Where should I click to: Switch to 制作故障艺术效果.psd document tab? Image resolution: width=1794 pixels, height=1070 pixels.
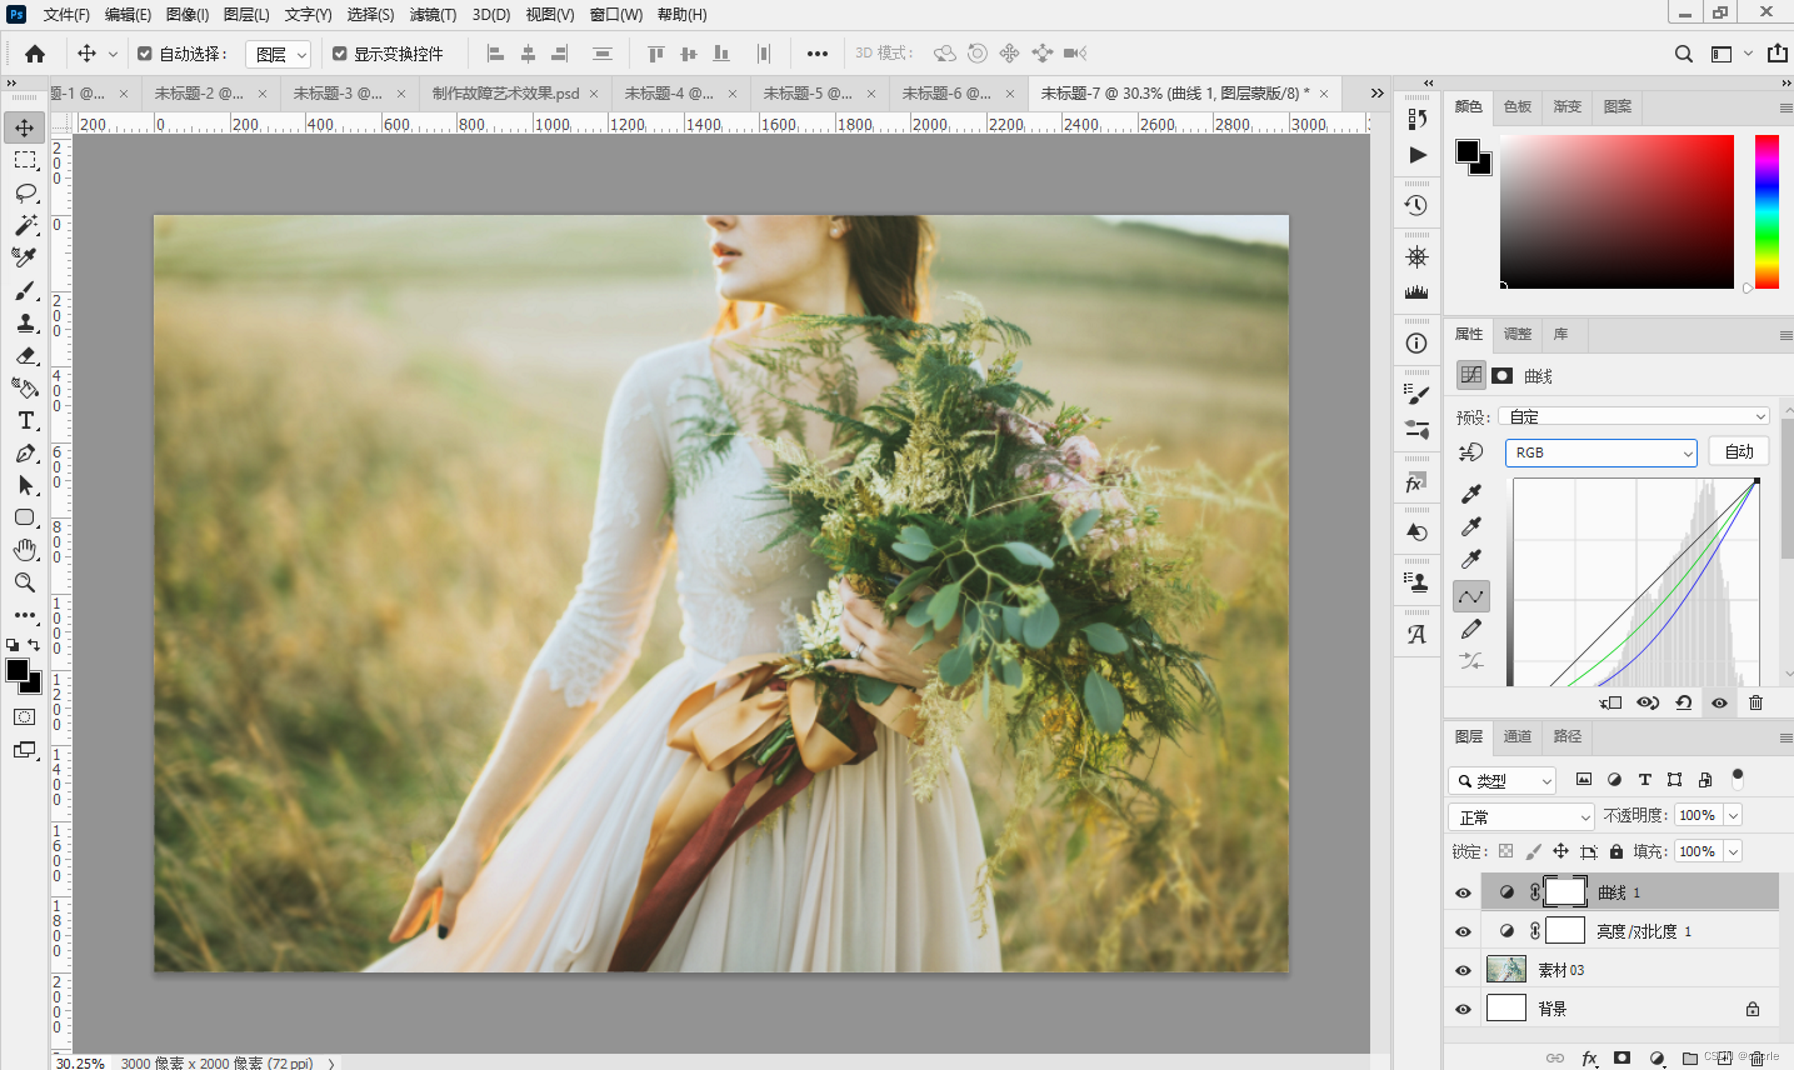pos(506,93)
